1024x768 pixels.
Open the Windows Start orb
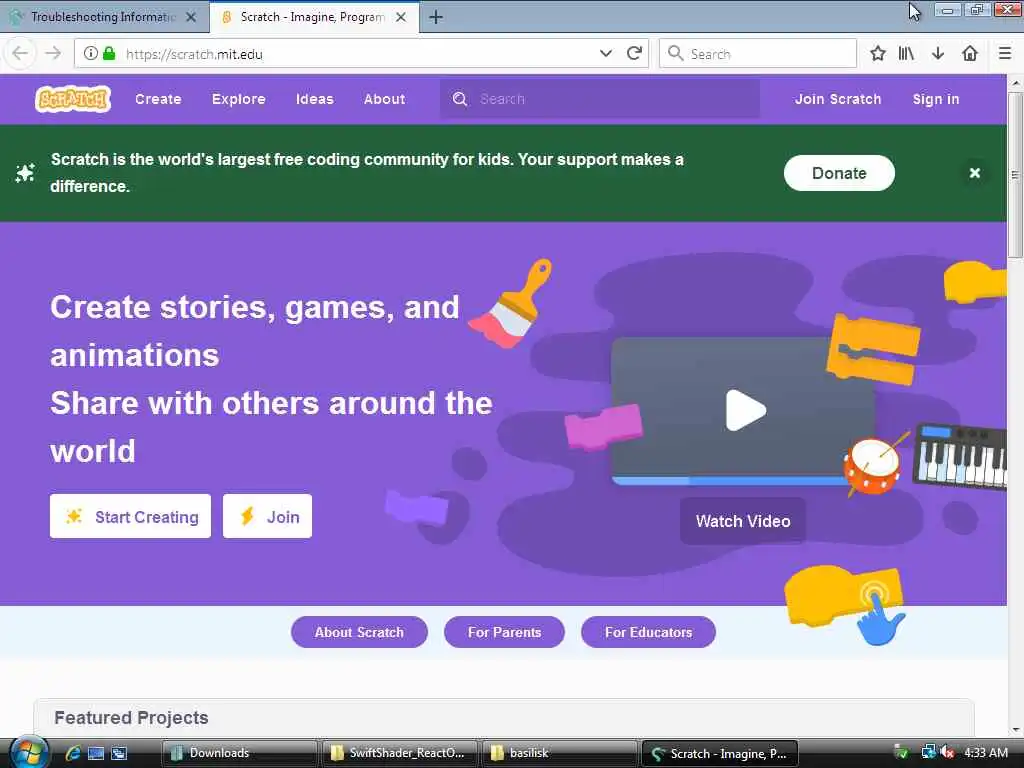coord(29,752)
